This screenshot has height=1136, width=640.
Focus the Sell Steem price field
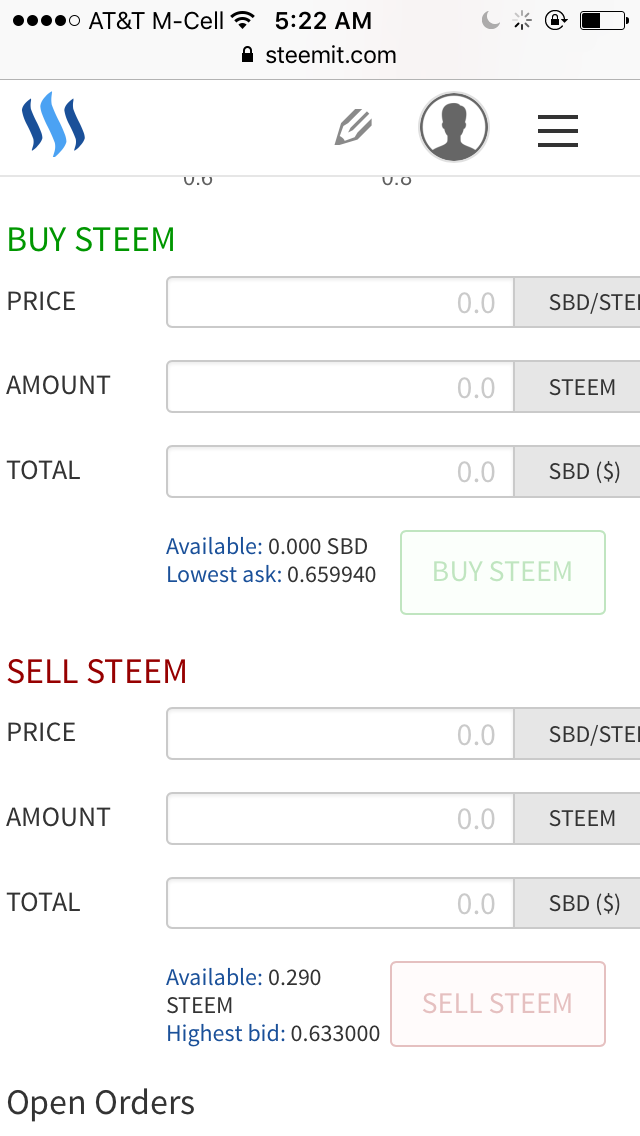click(x=341, y=734)
